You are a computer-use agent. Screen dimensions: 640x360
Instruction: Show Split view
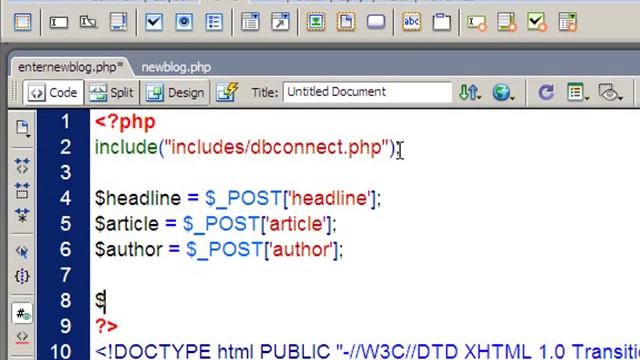(112, 93)
